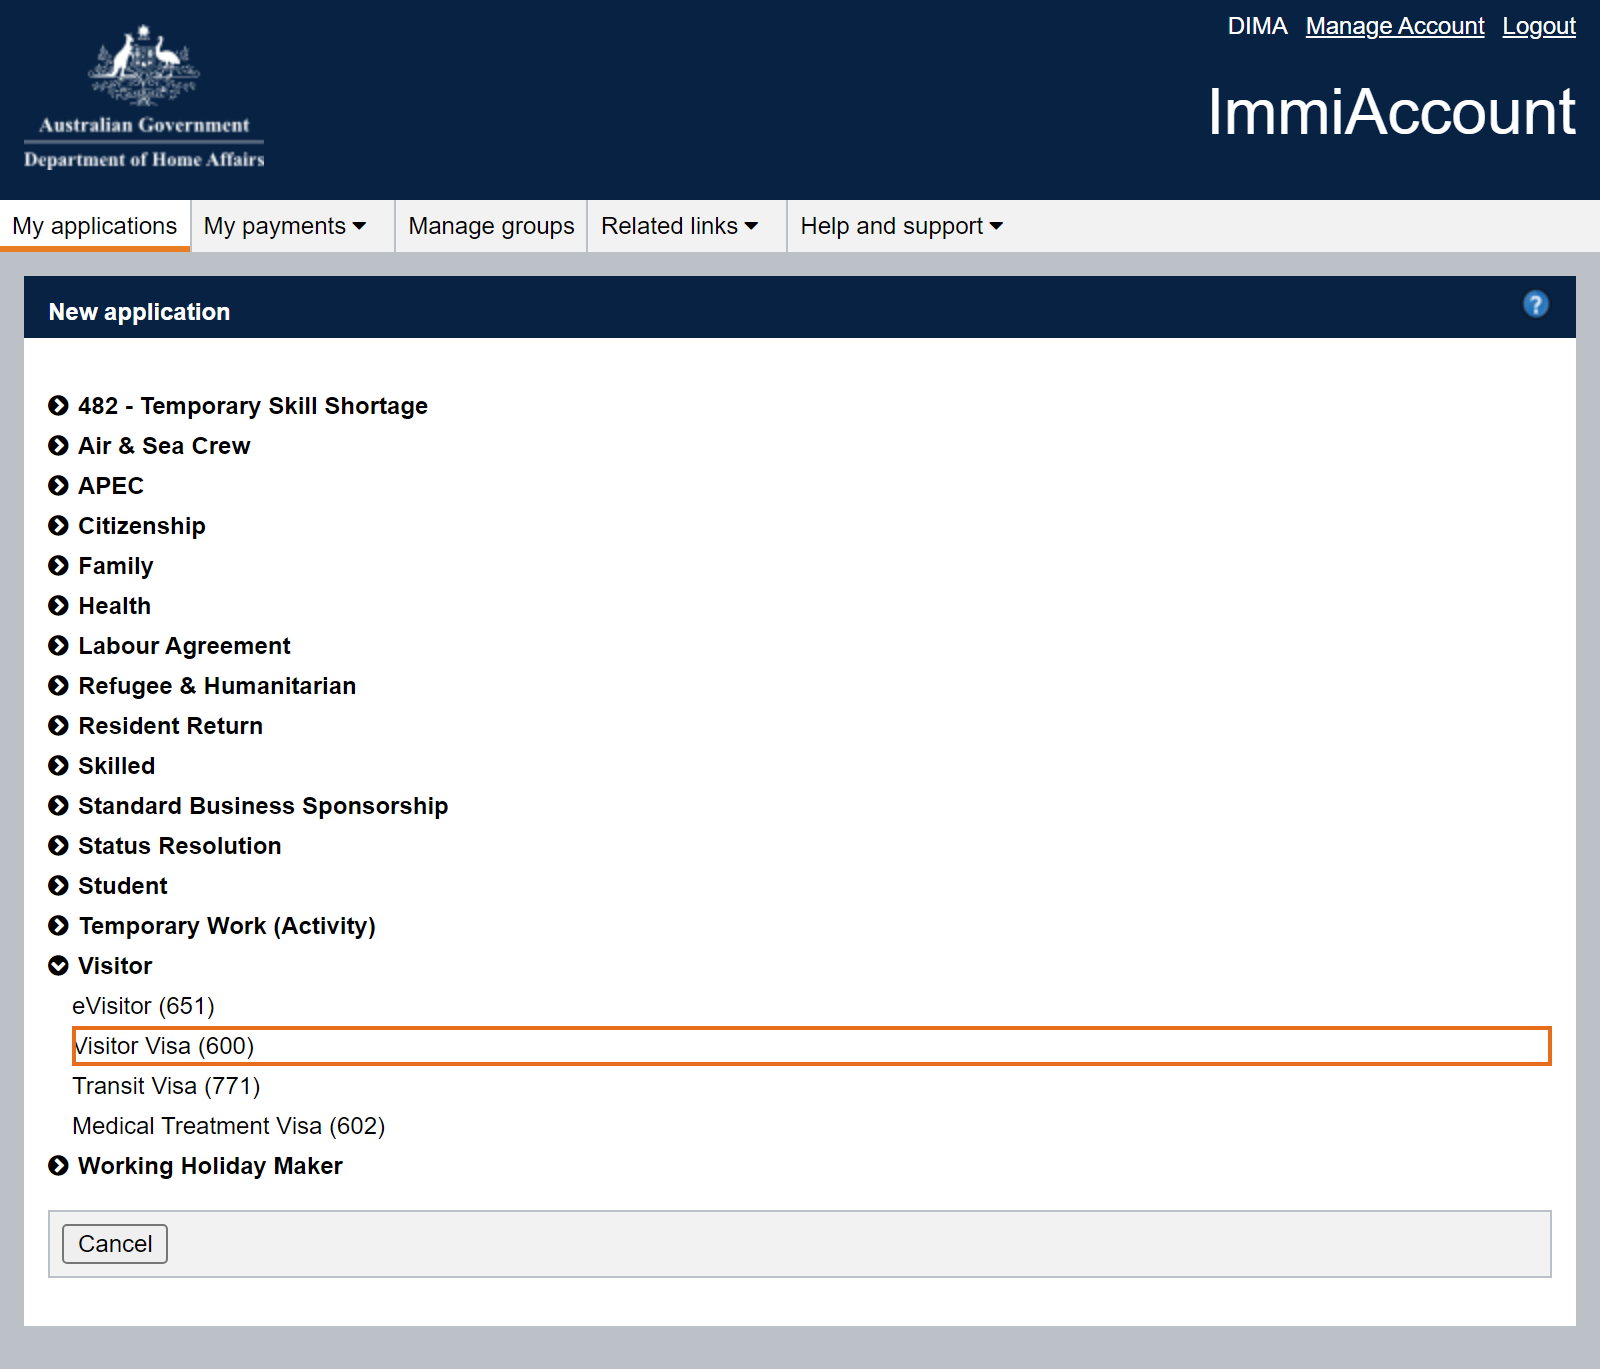Click the Australian Government crest logo
The height and width of the screenshot is (1369, 1600).
(144, 97)
